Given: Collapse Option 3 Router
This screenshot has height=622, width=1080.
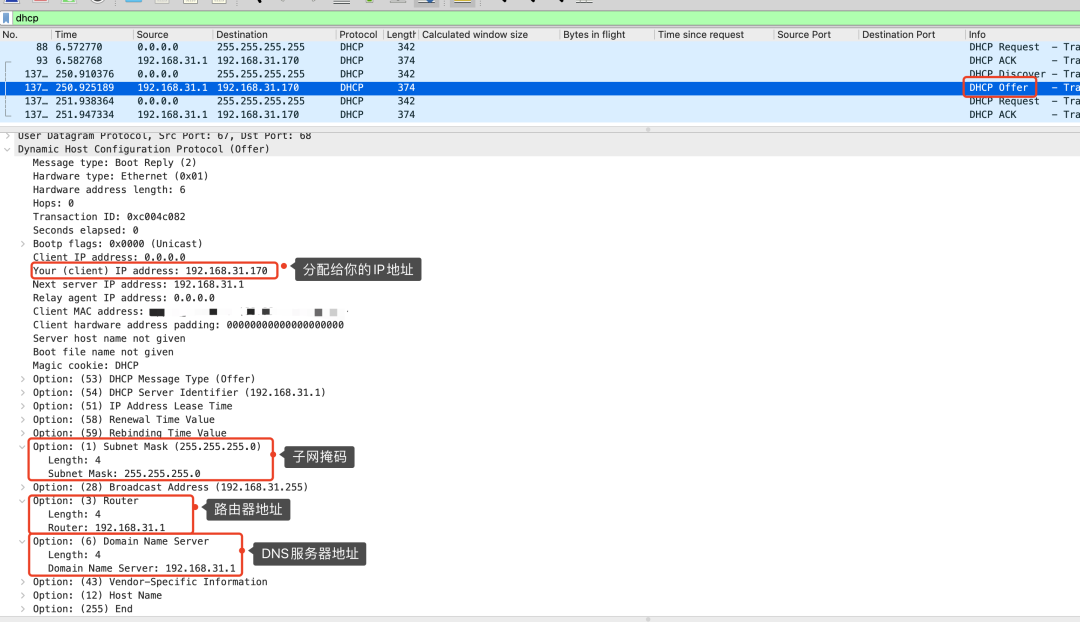Looking at the screenshot, I should click(23, 501).
